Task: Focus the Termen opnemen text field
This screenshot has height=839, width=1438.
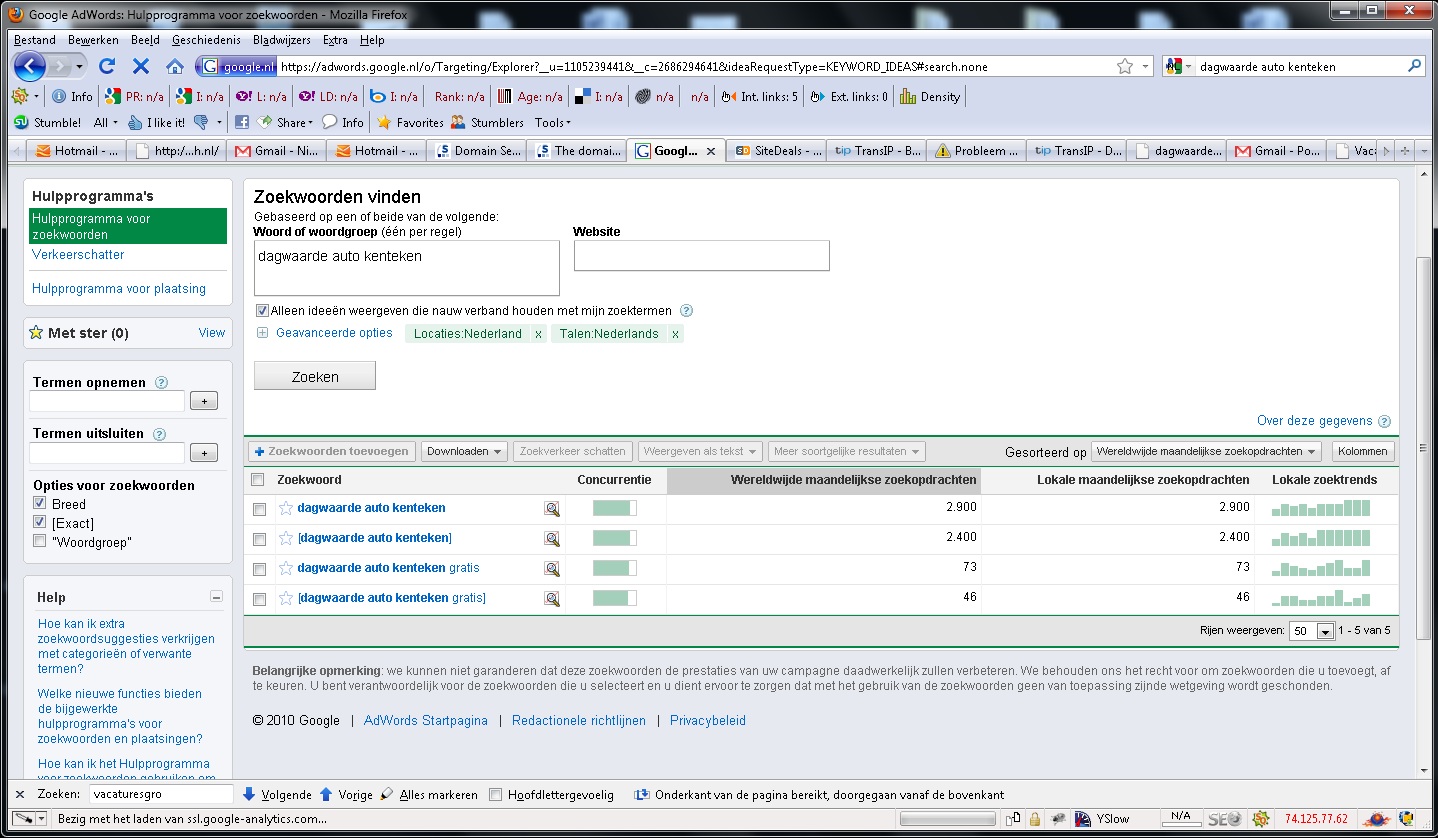Action: coord(107,401)
